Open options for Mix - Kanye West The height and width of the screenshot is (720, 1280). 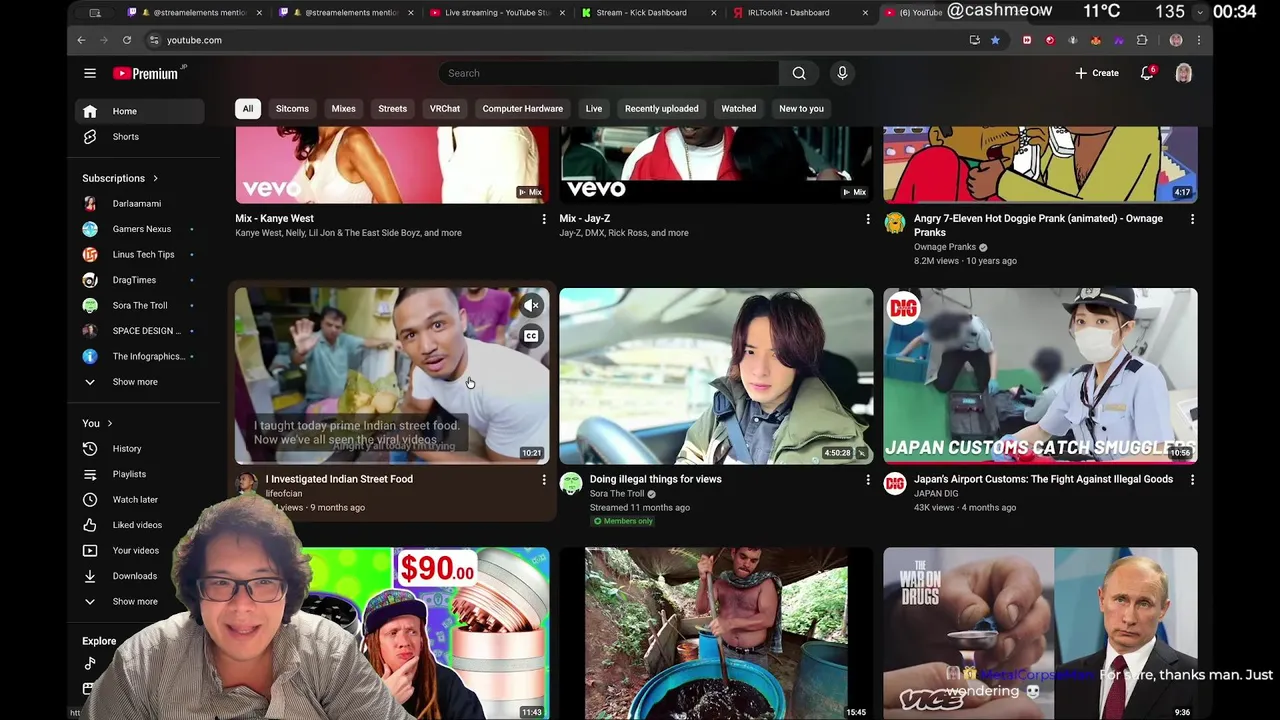(x=544, y=219)
